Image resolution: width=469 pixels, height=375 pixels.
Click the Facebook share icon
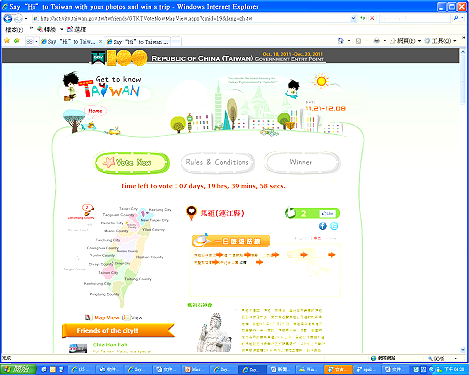click(x=322, y=226)
